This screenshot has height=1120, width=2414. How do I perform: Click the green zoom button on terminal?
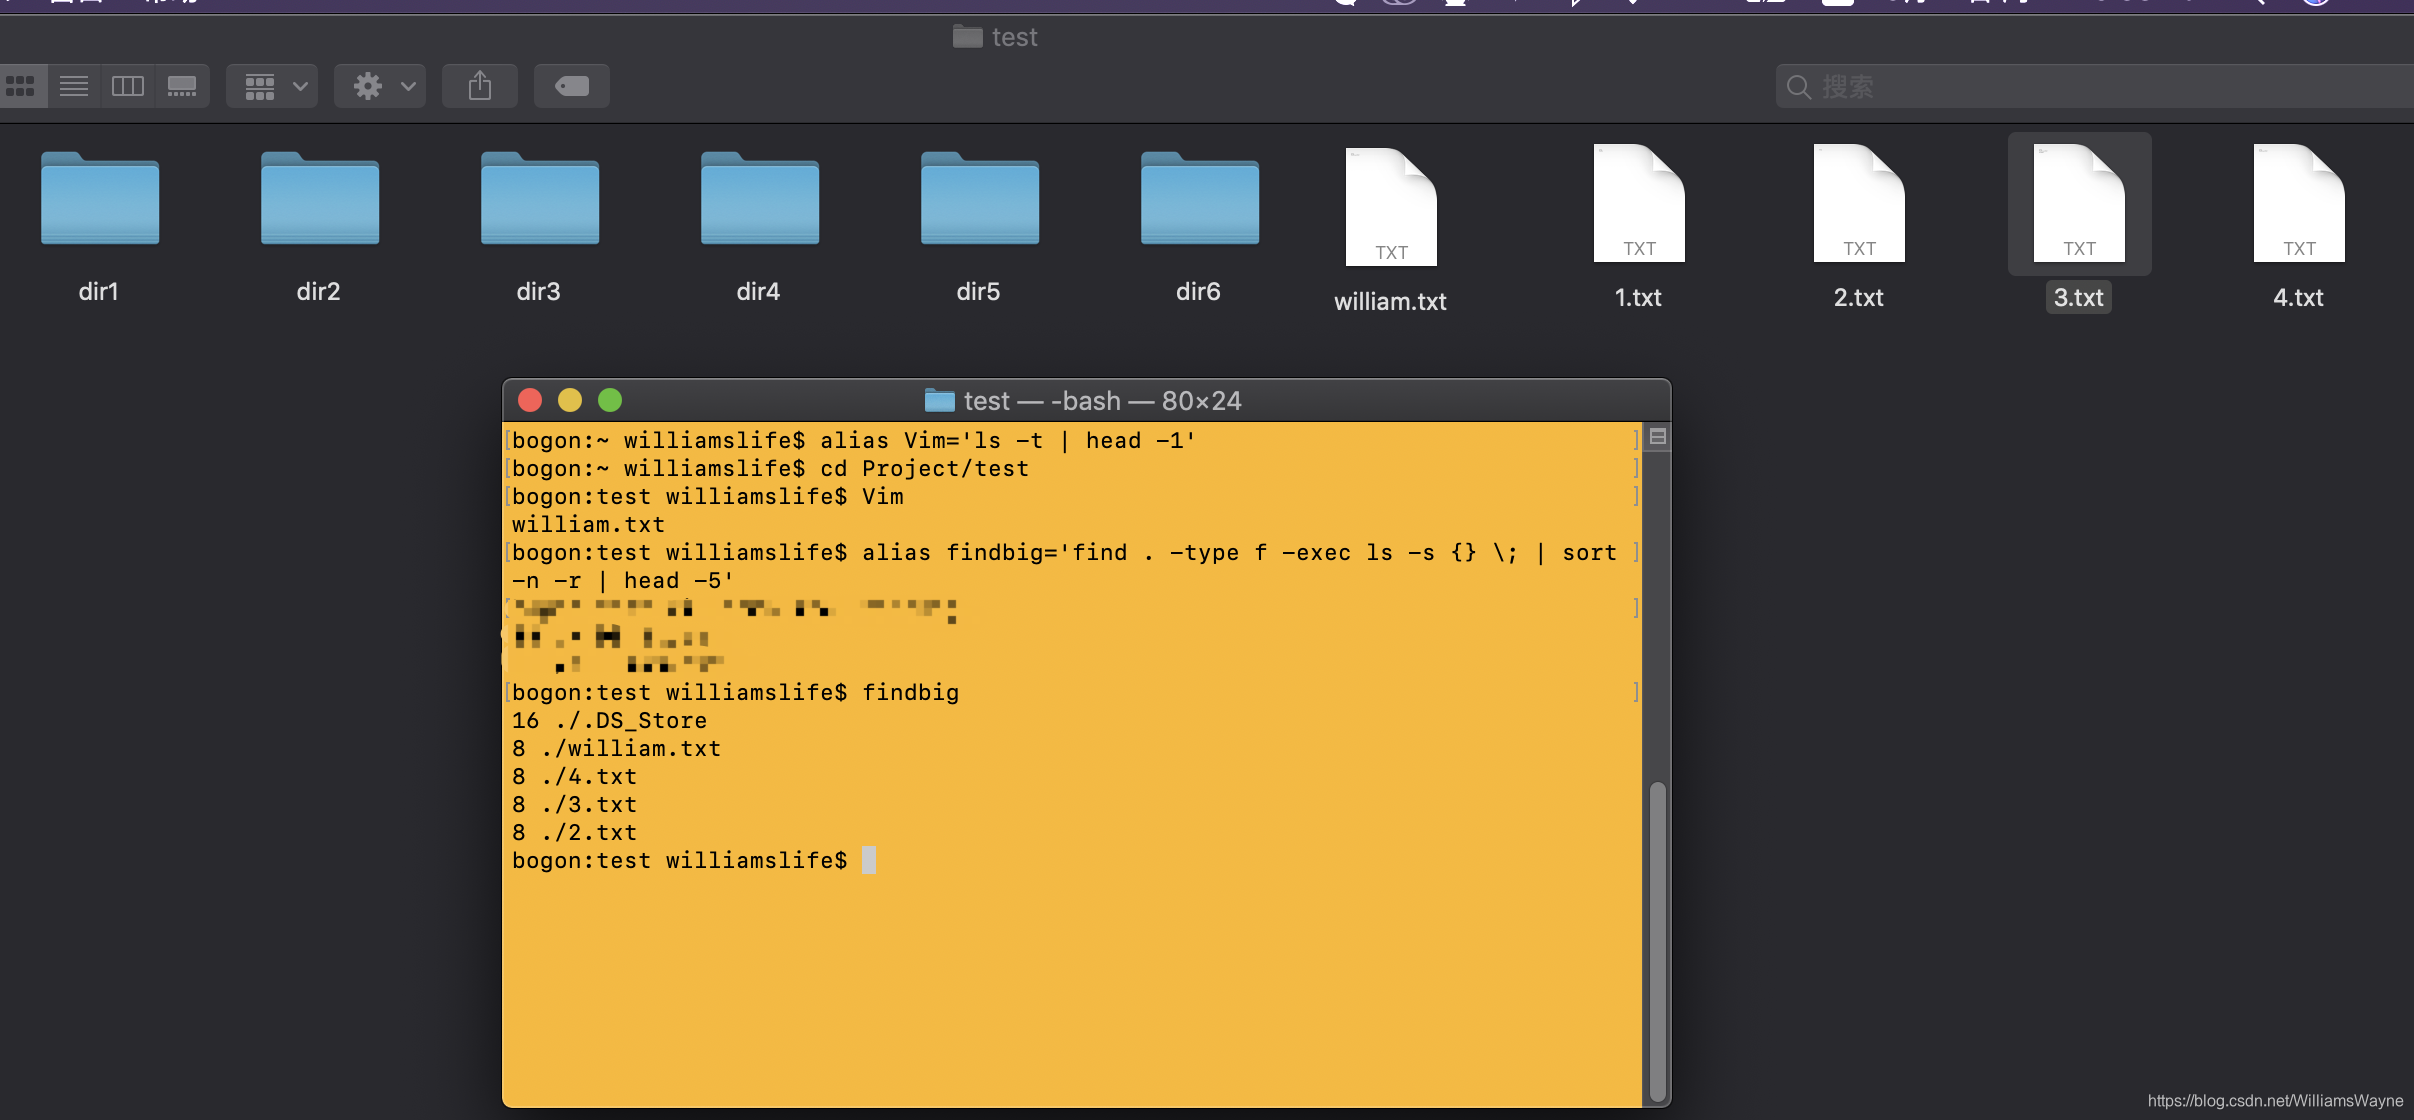610,401
